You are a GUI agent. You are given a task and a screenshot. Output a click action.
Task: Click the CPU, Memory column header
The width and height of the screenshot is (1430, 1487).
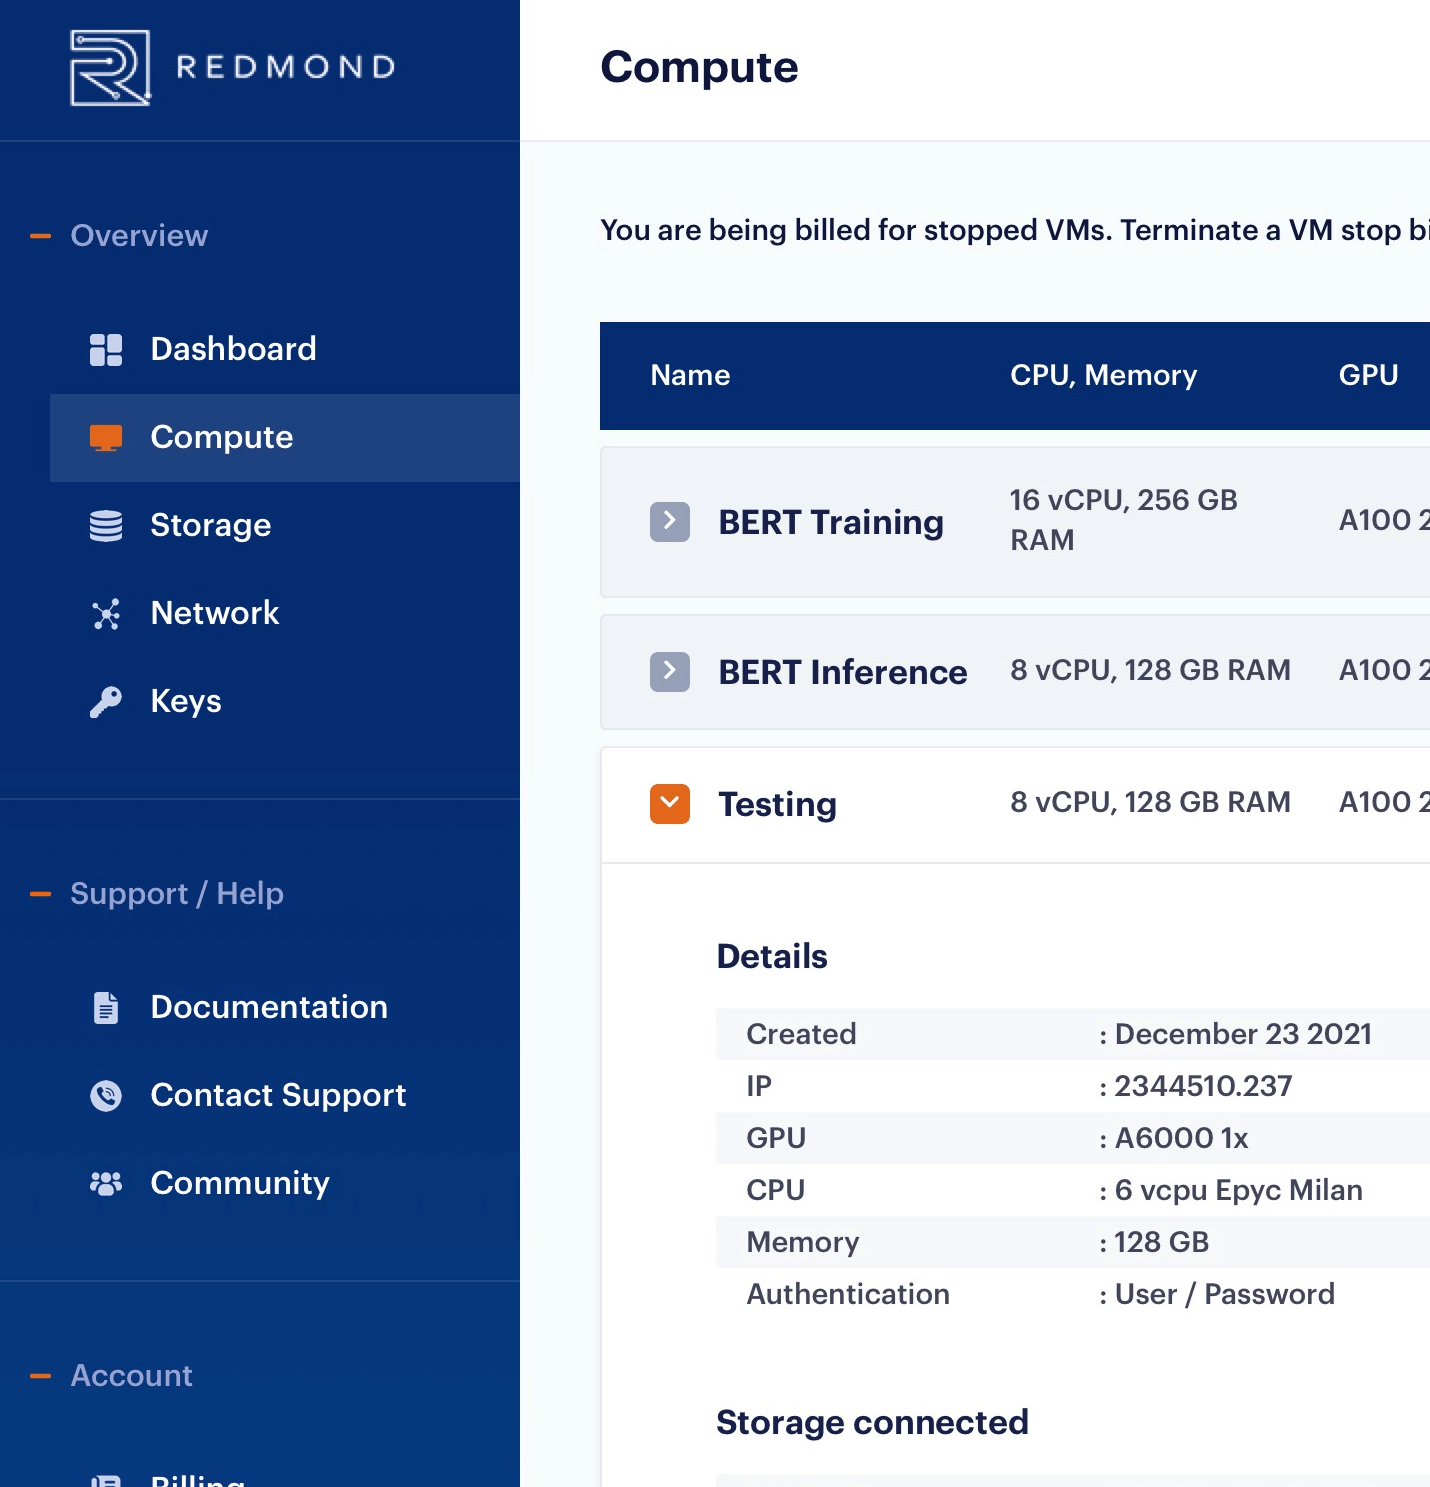[1103, 375]
